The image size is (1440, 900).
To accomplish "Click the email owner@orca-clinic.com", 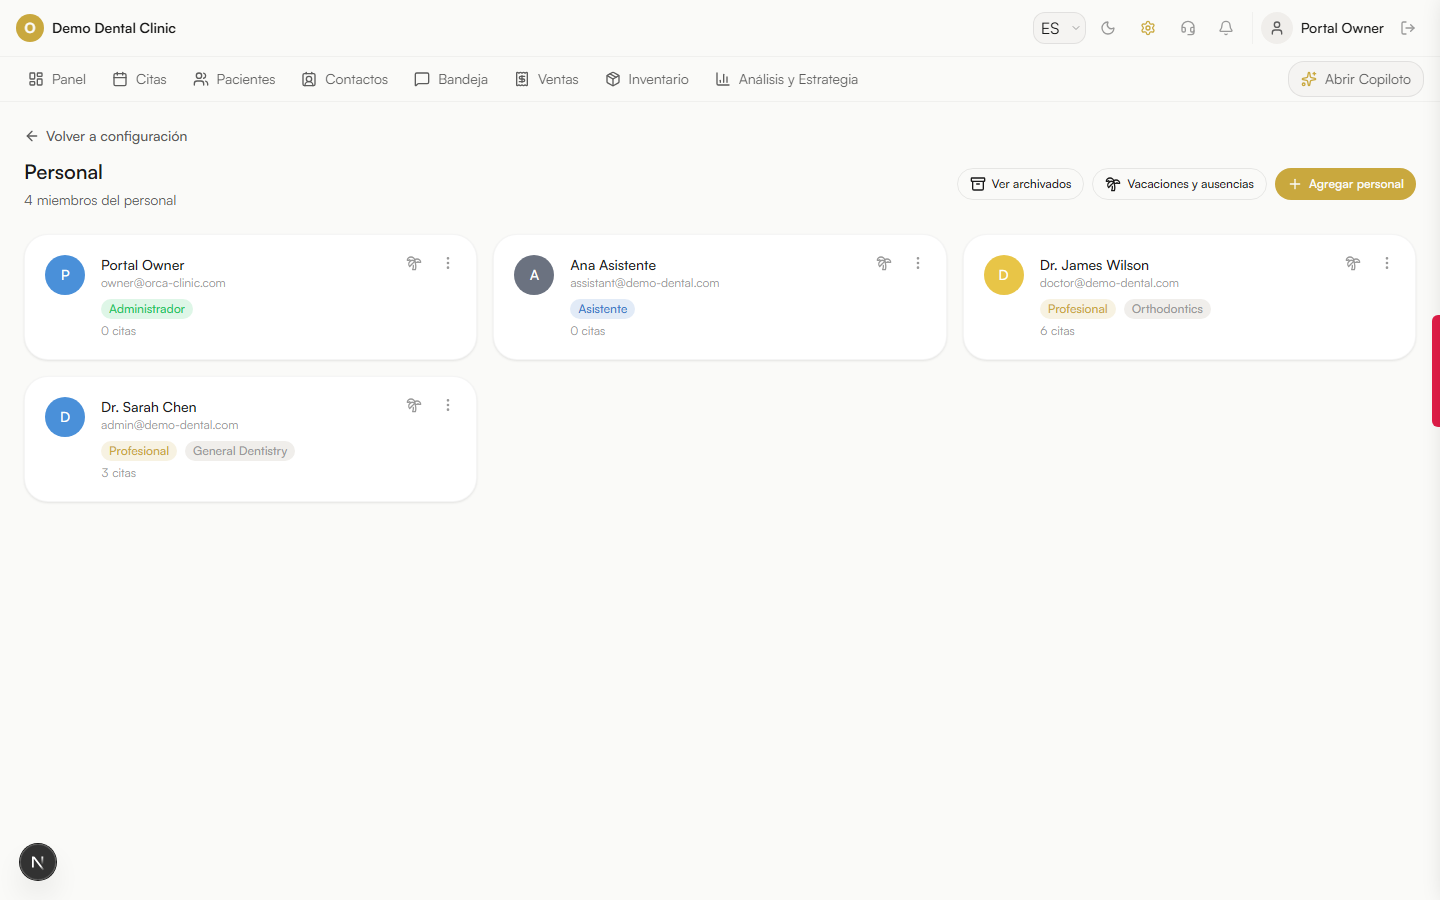I will [163, 283].
